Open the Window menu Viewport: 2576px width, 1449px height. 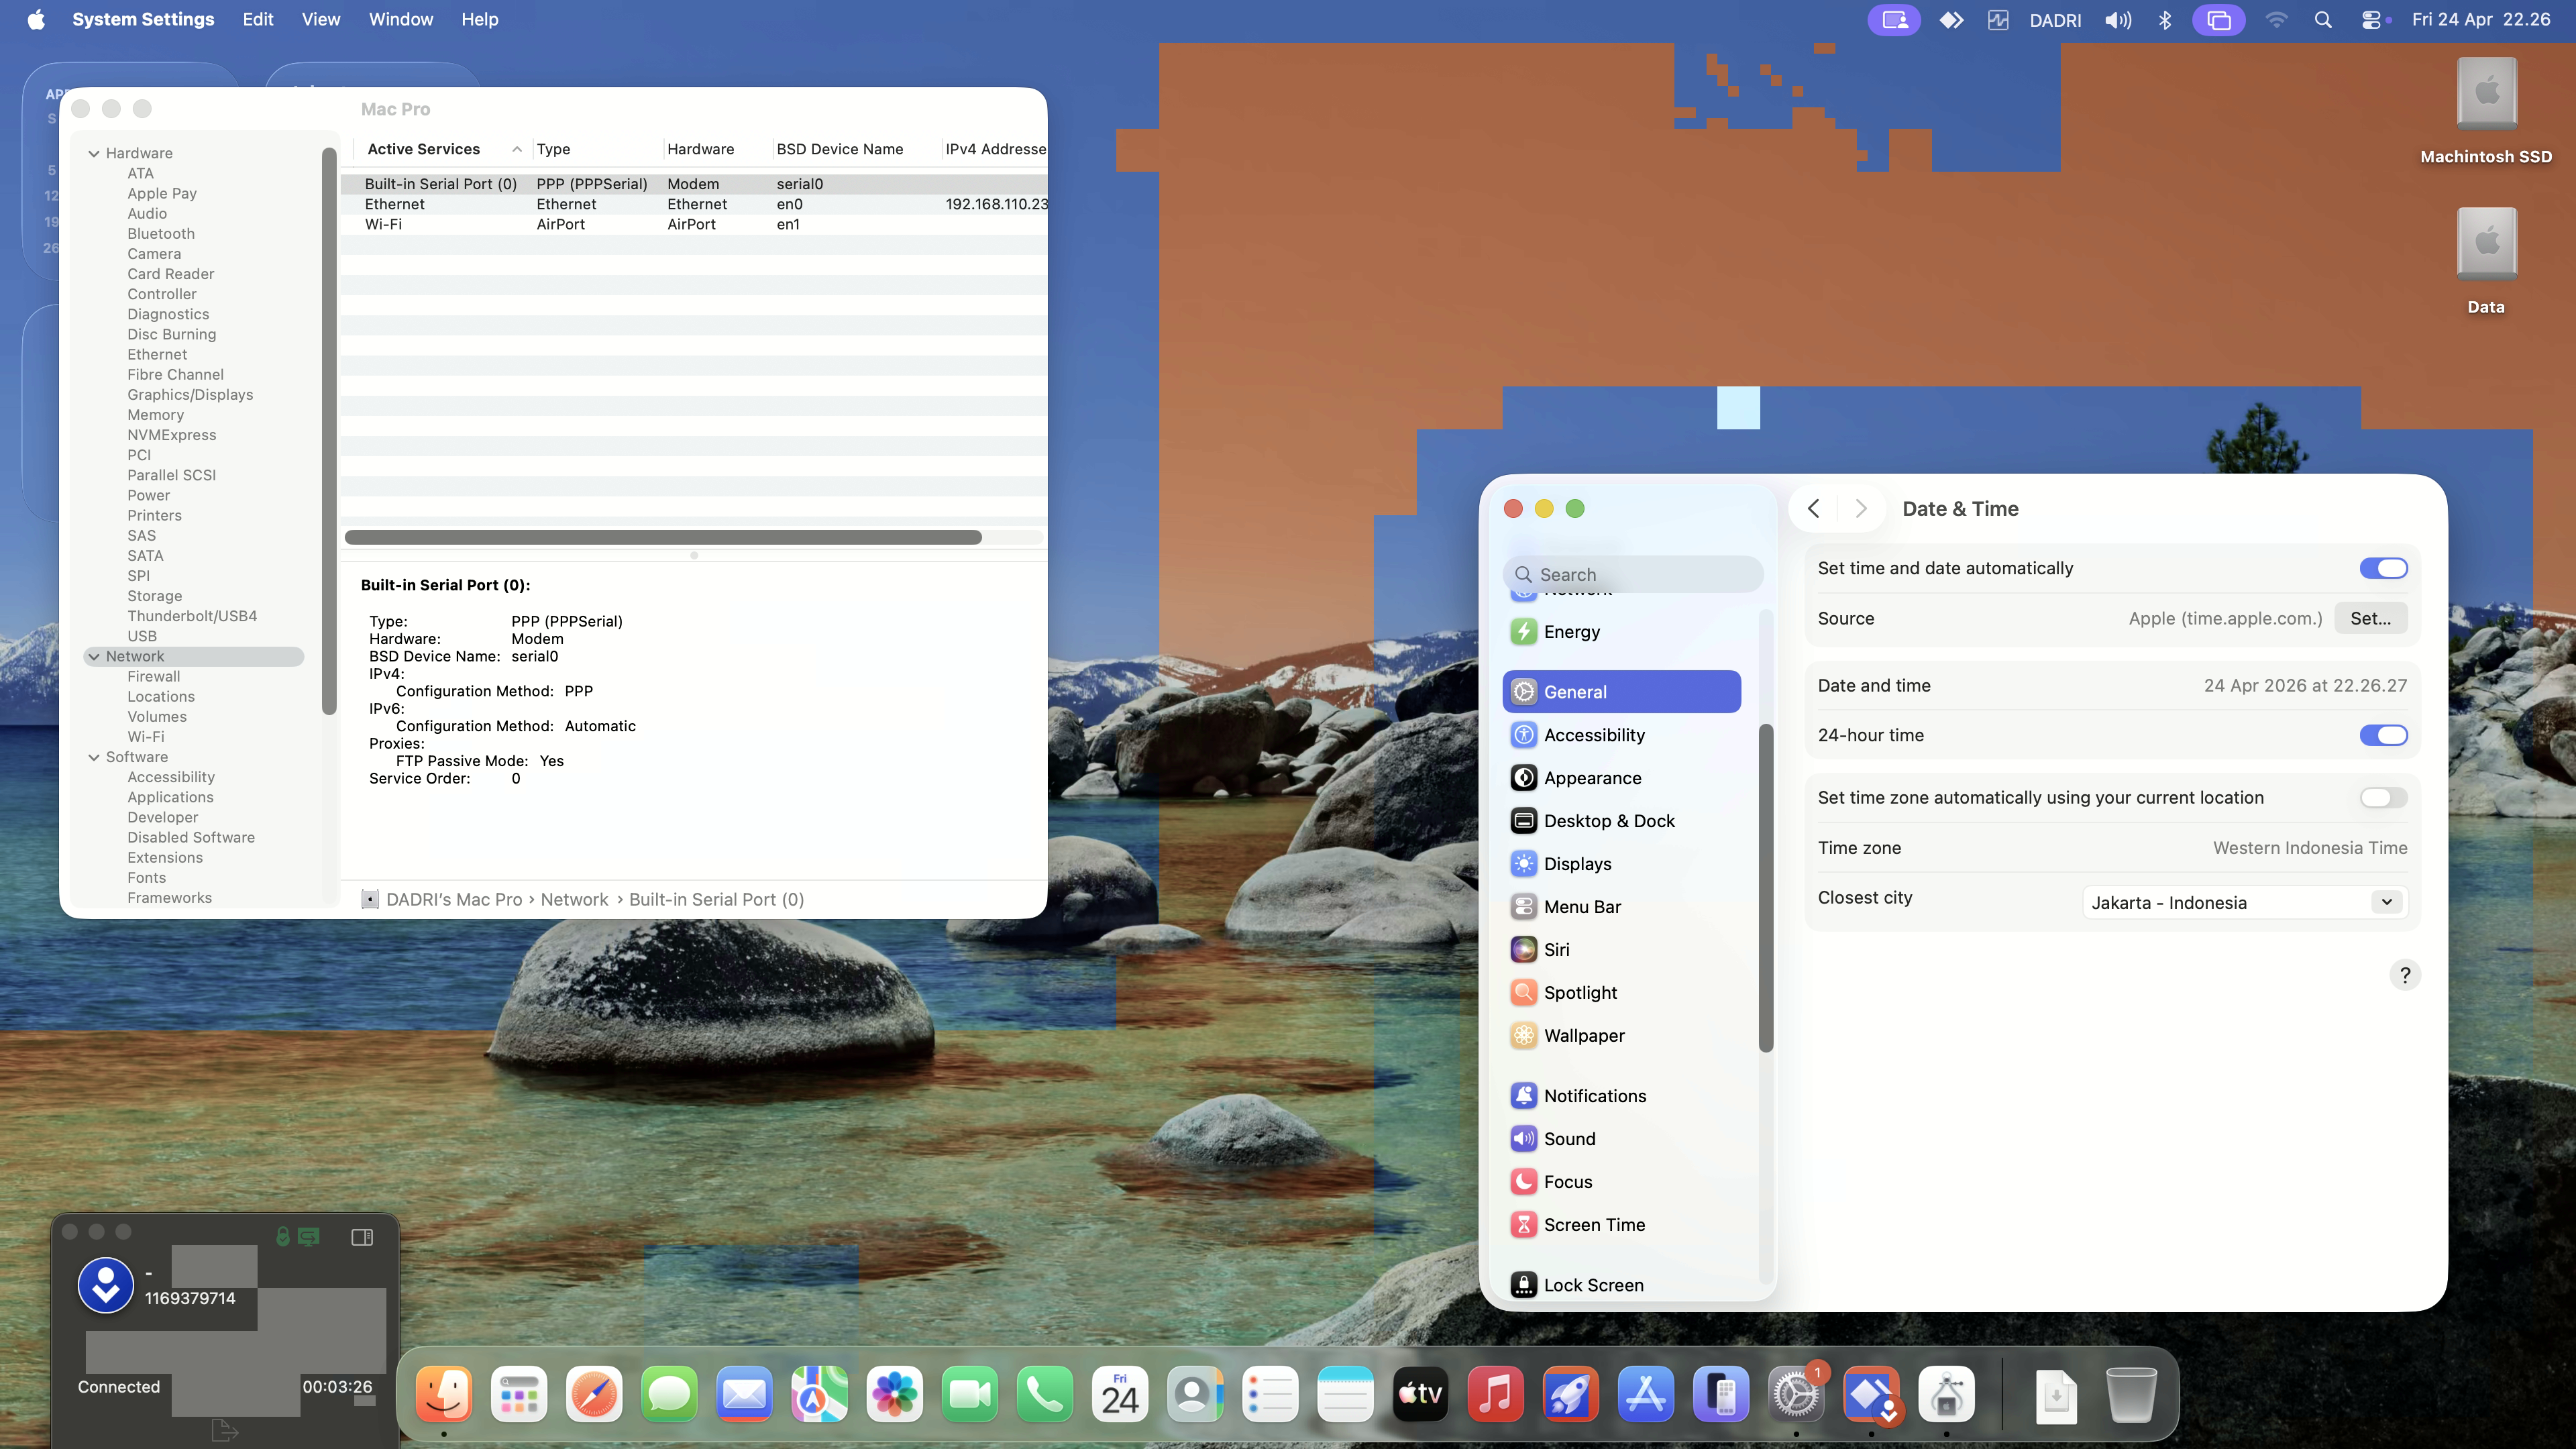click(x=400, y=20)
